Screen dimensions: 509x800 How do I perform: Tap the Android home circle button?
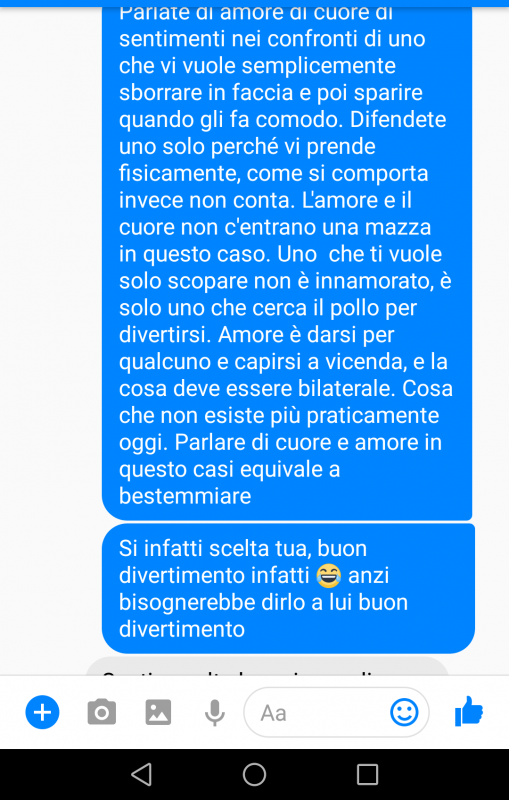[x=254, y=774]
